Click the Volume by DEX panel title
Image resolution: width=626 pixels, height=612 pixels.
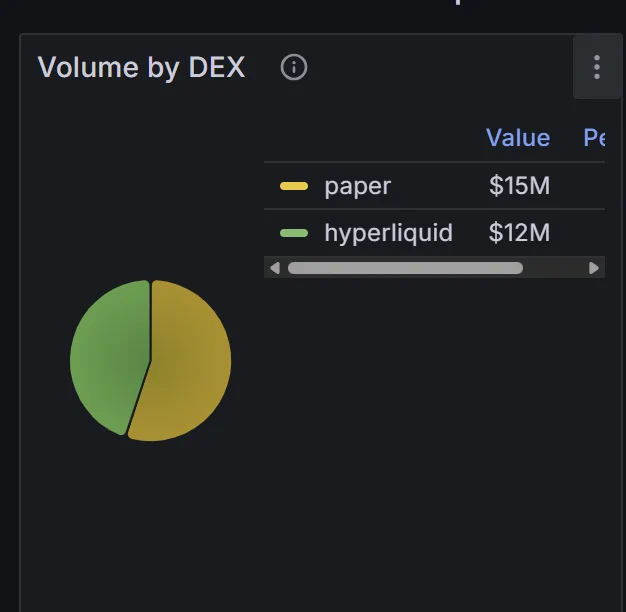[141, 67]
